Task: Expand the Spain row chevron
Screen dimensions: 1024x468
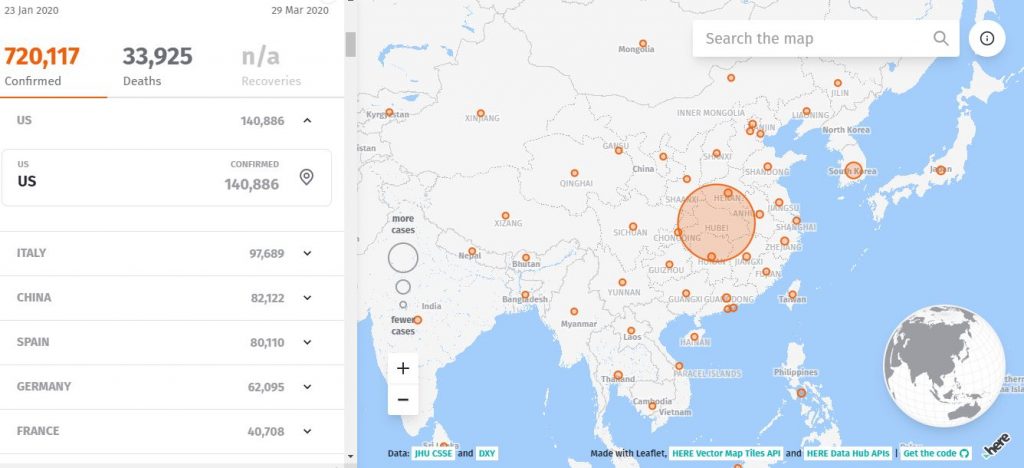Action: coord(308,342)
